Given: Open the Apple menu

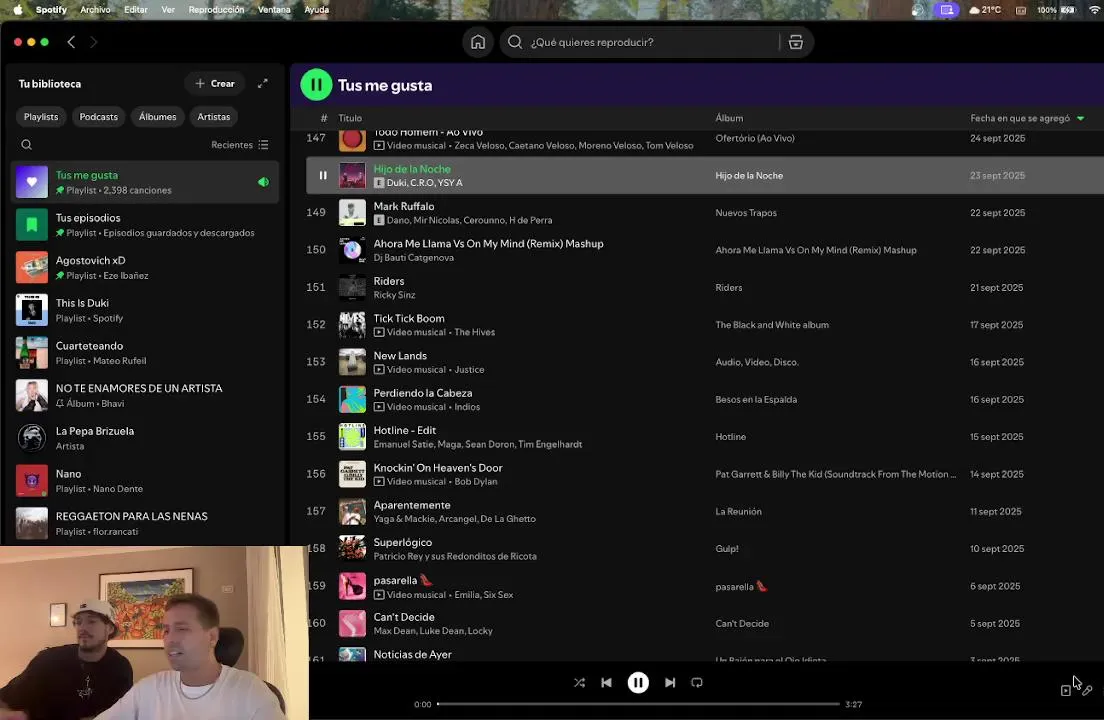Looking at the screenshot, I should pos(18,10).
